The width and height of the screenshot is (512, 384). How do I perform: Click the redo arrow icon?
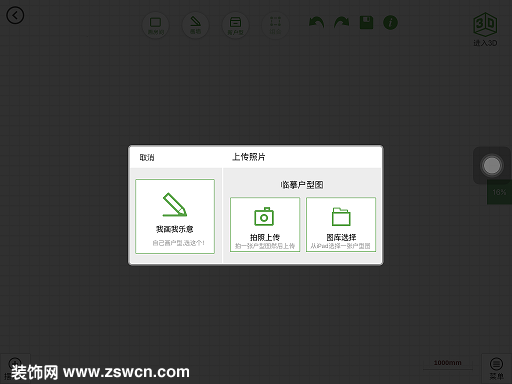341,23
